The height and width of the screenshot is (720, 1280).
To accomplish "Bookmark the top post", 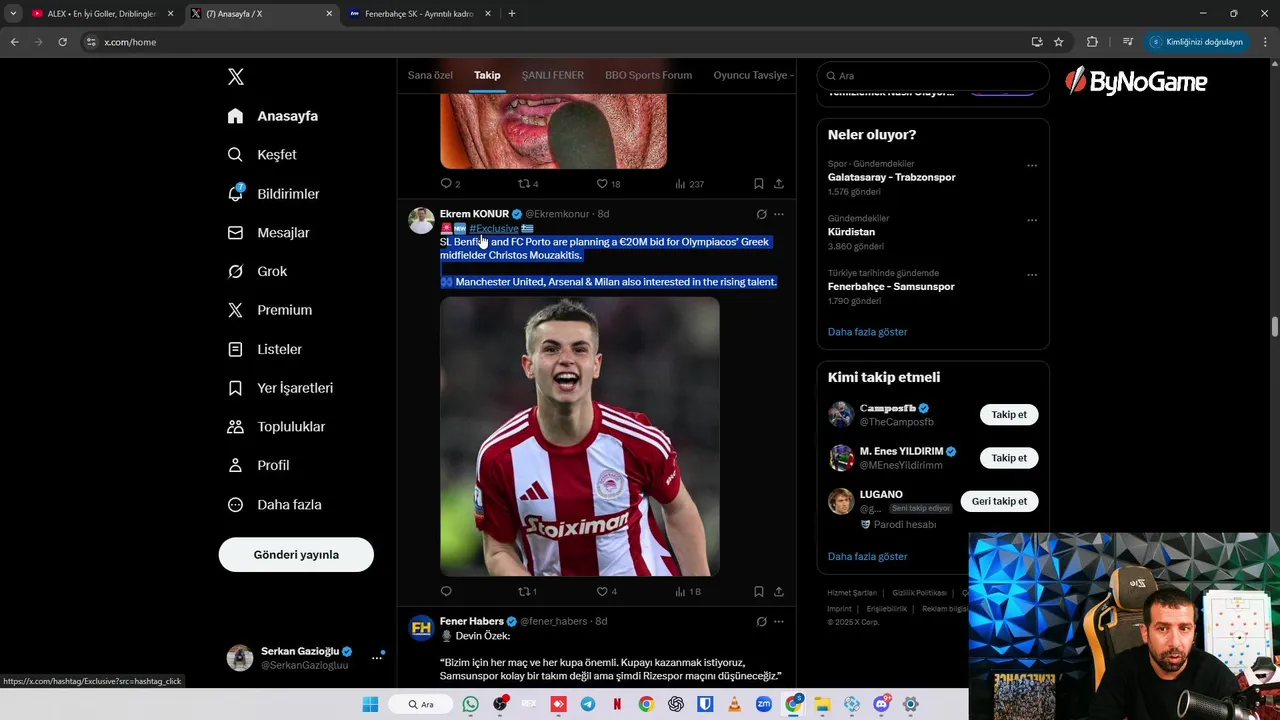I will click(759, 184).
